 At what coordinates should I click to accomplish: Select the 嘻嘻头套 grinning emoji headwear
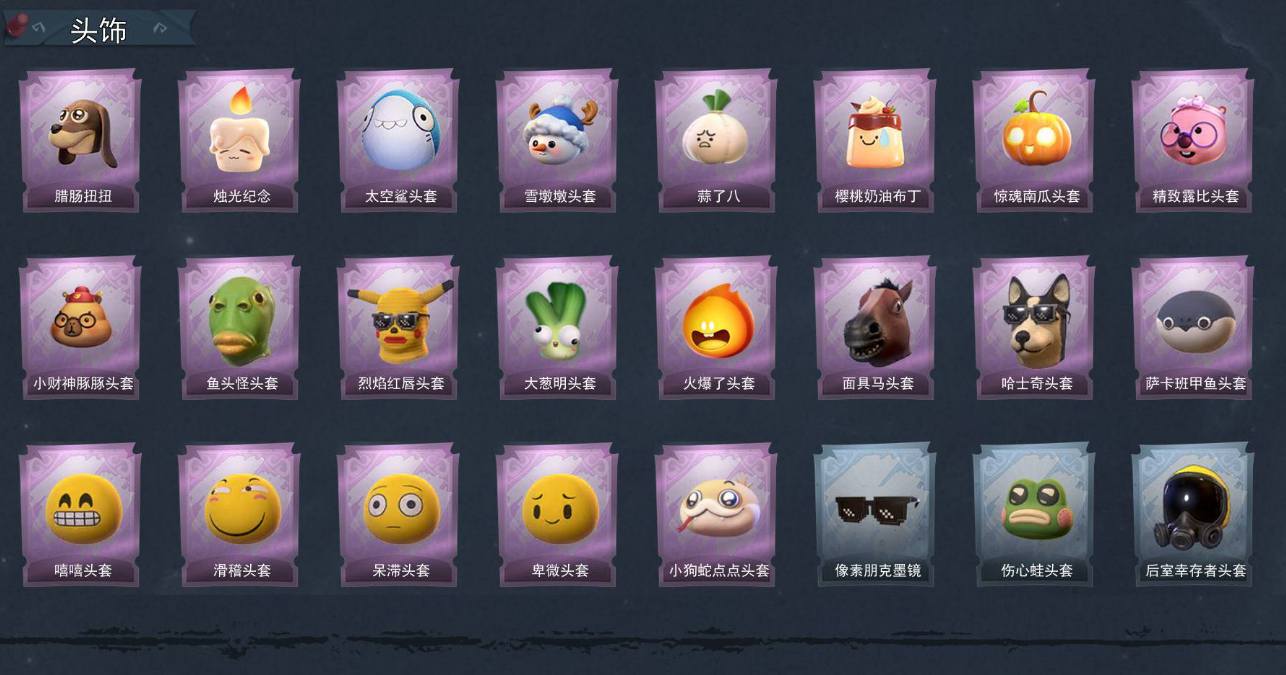(x=81, y=515)
